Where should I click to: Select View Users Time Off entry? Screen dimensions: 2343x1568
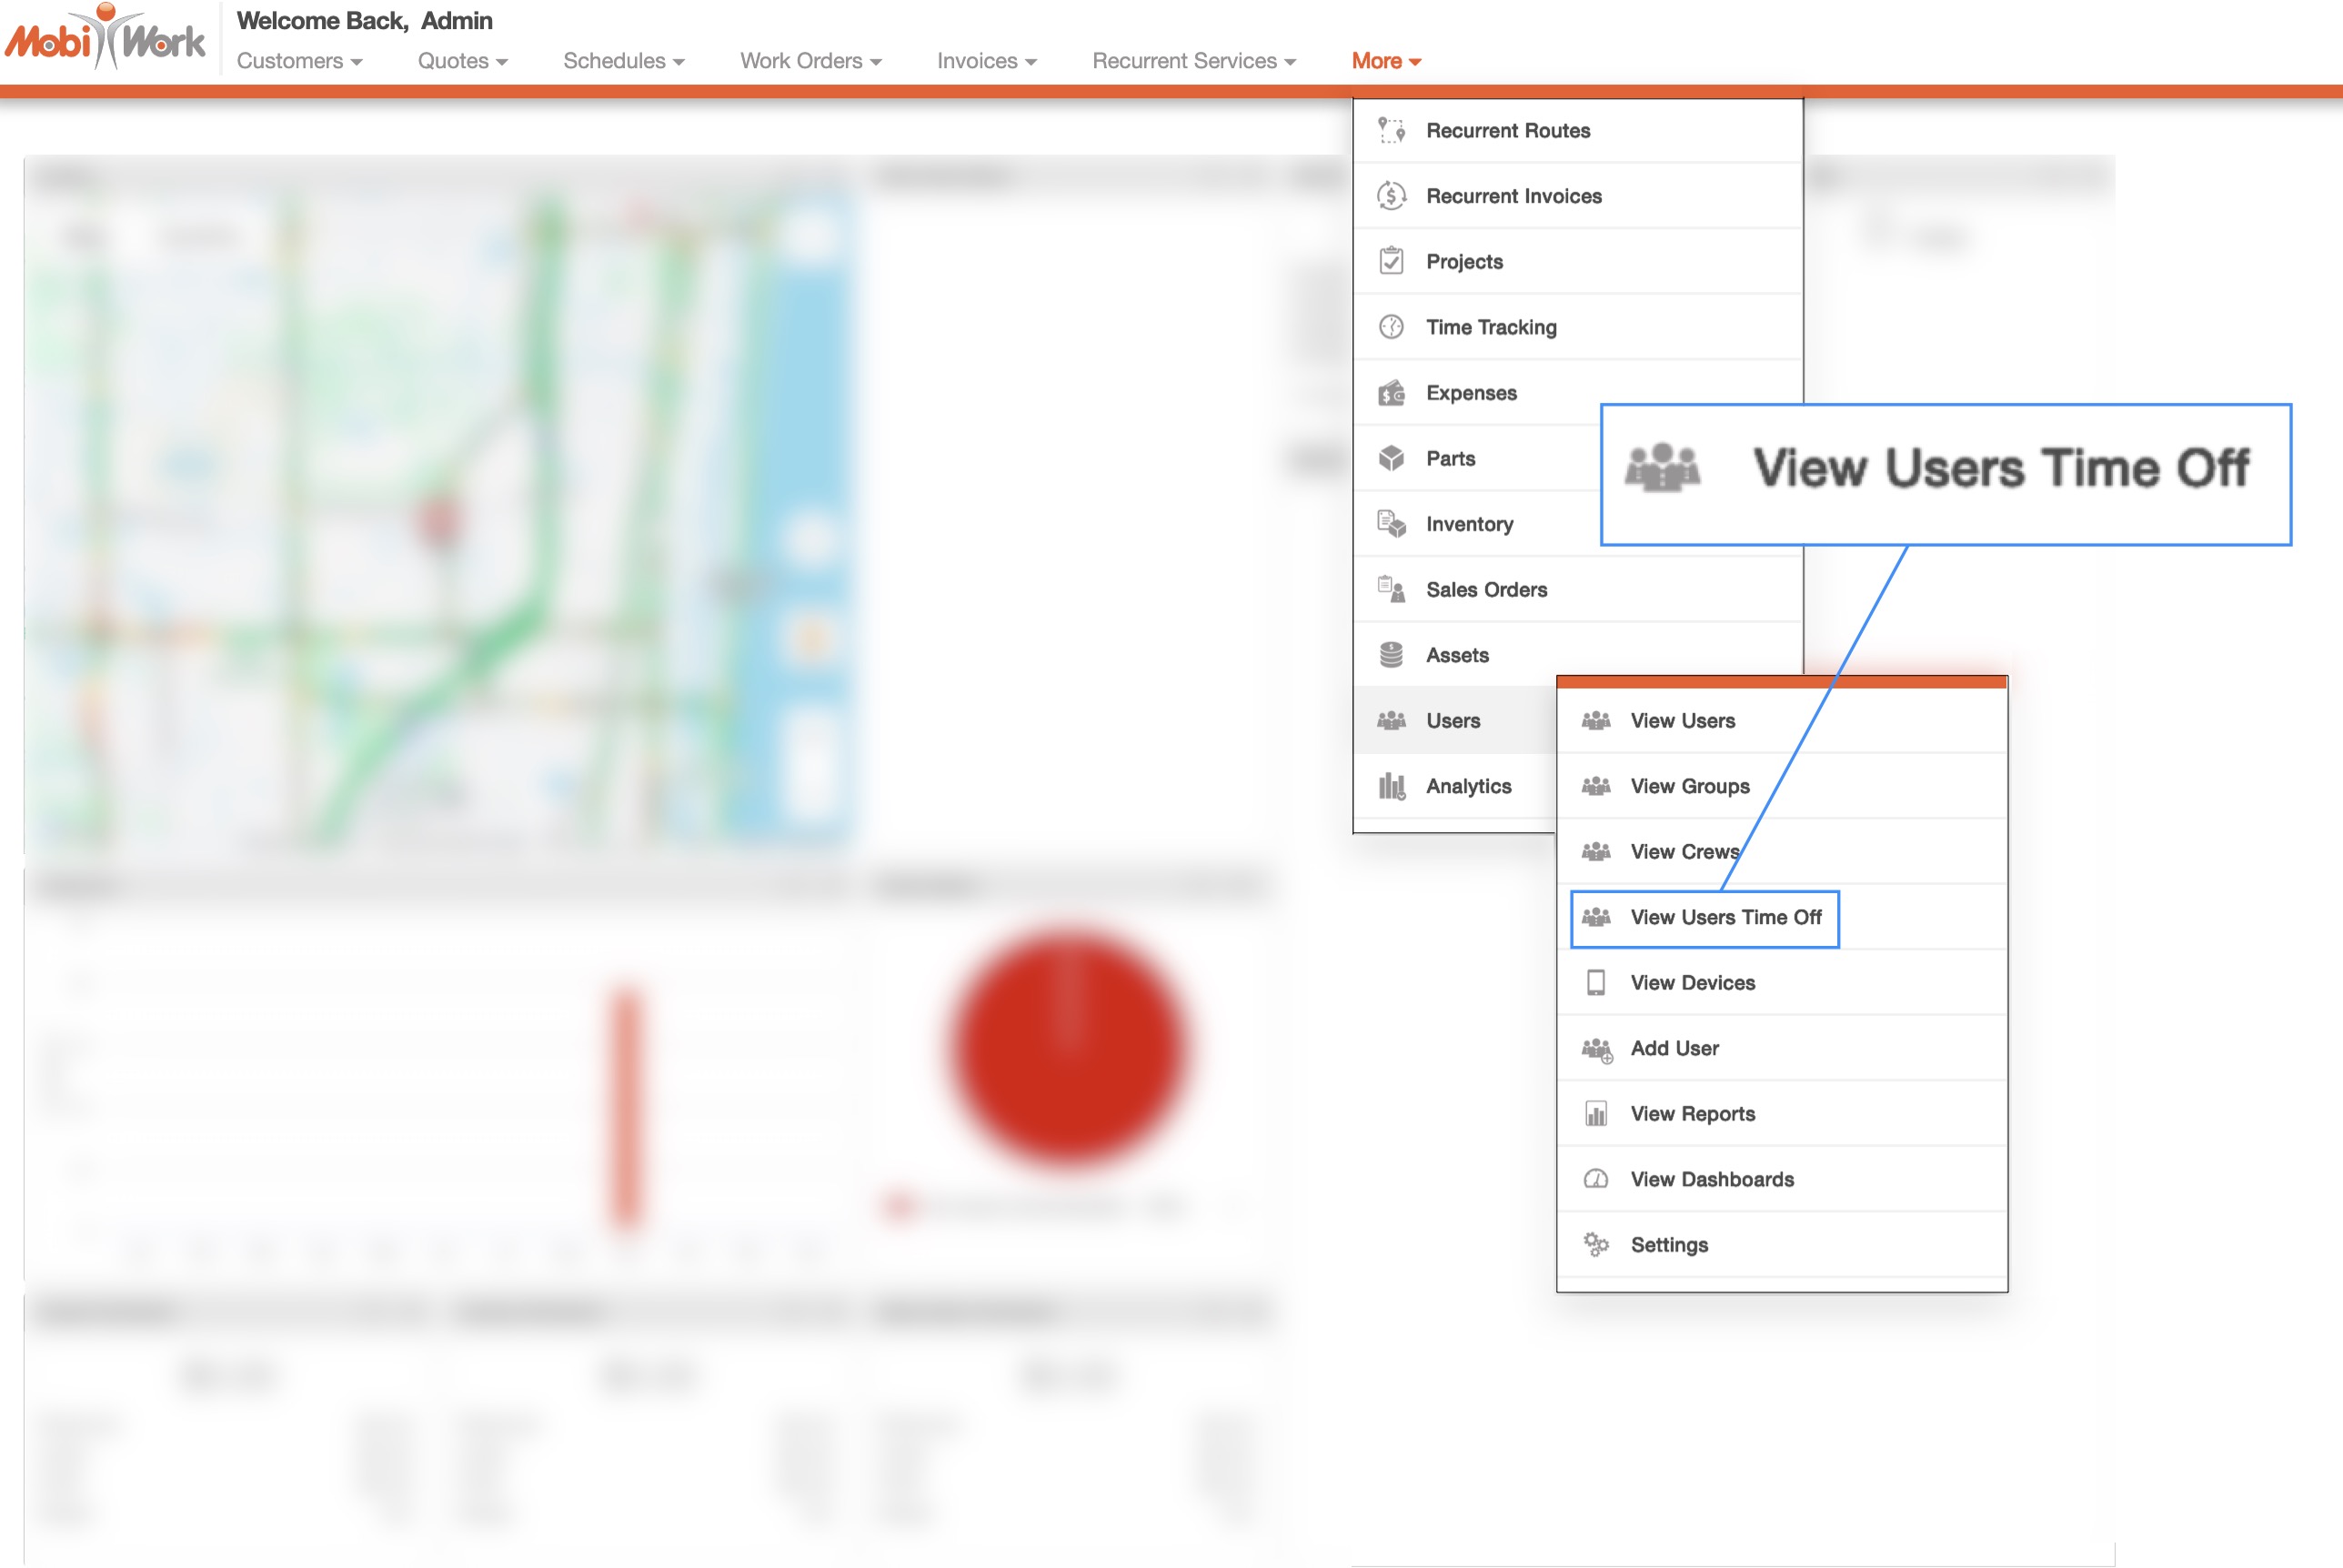[1725, 917]
